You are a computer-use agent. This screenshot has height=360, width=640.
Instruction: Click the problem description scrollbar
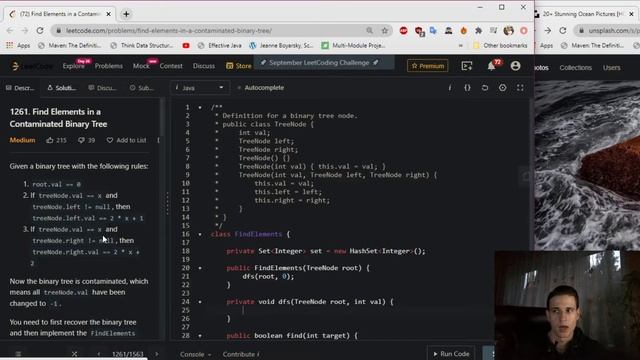[x=162, y=118]
